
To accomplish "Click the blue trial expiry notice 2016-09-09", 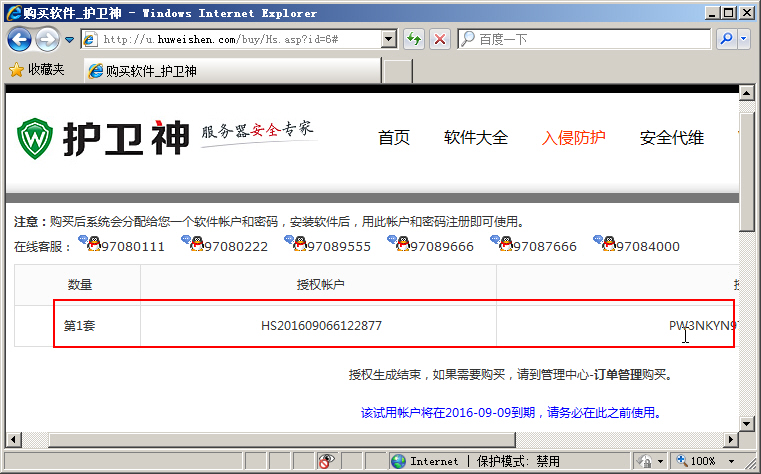I will tap(511, 413).
